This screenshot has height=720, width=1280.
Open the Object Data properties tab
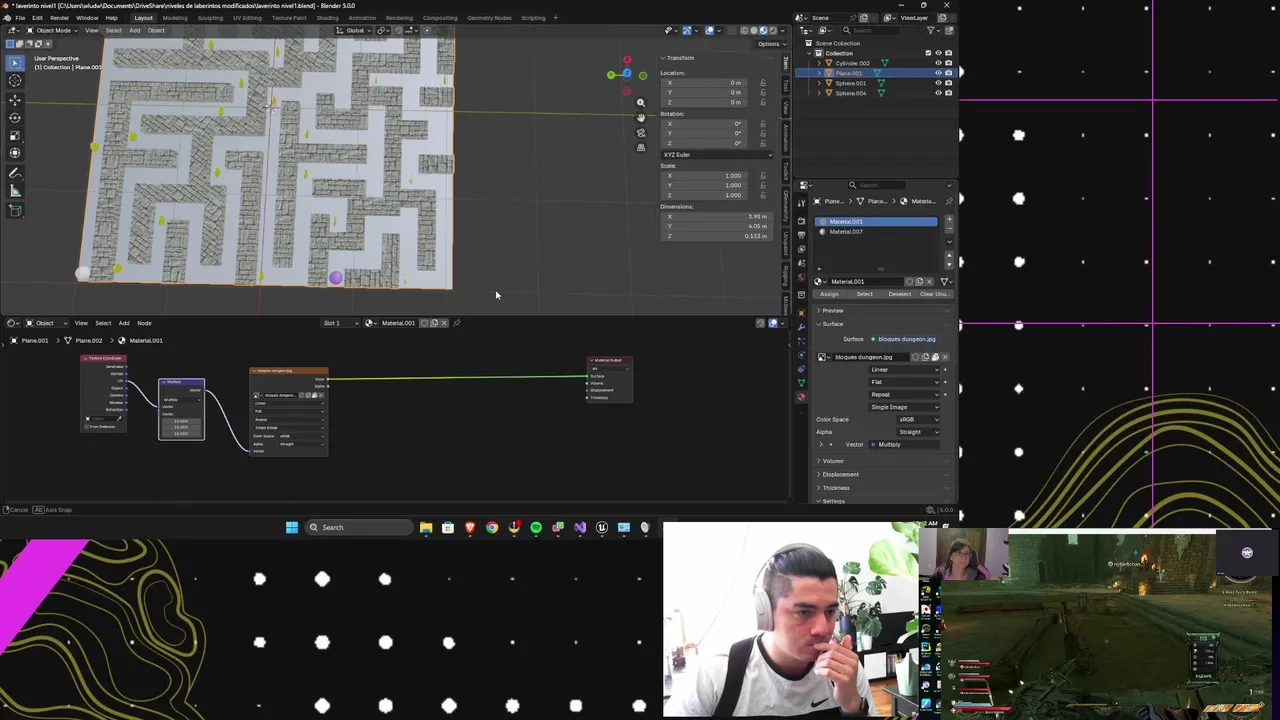[x=801, y=383]
